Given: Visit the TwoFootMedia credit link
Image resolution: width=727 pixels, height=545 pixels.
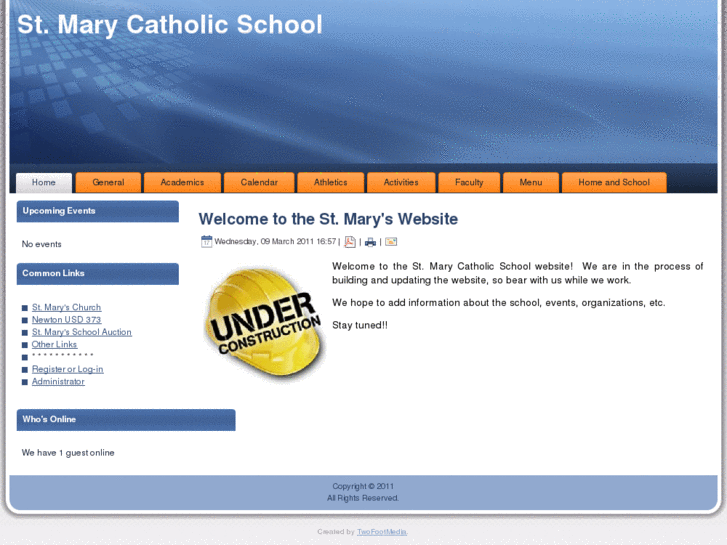Looking at the screenshot, I should pyautogui.click(x=382, y=532).
